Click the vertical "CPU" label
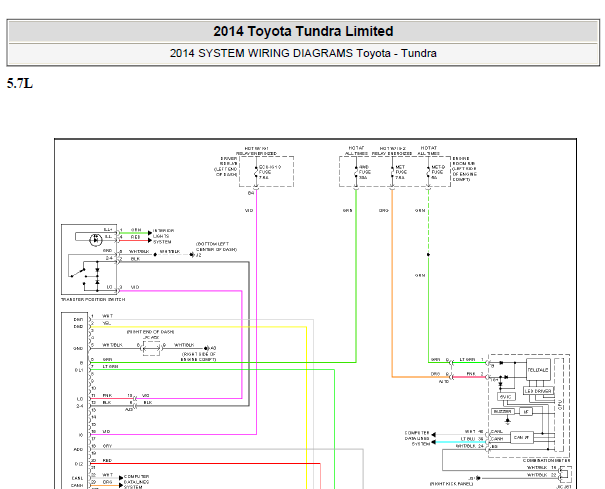This screenshot has height=489, width=605. [559, 404]
